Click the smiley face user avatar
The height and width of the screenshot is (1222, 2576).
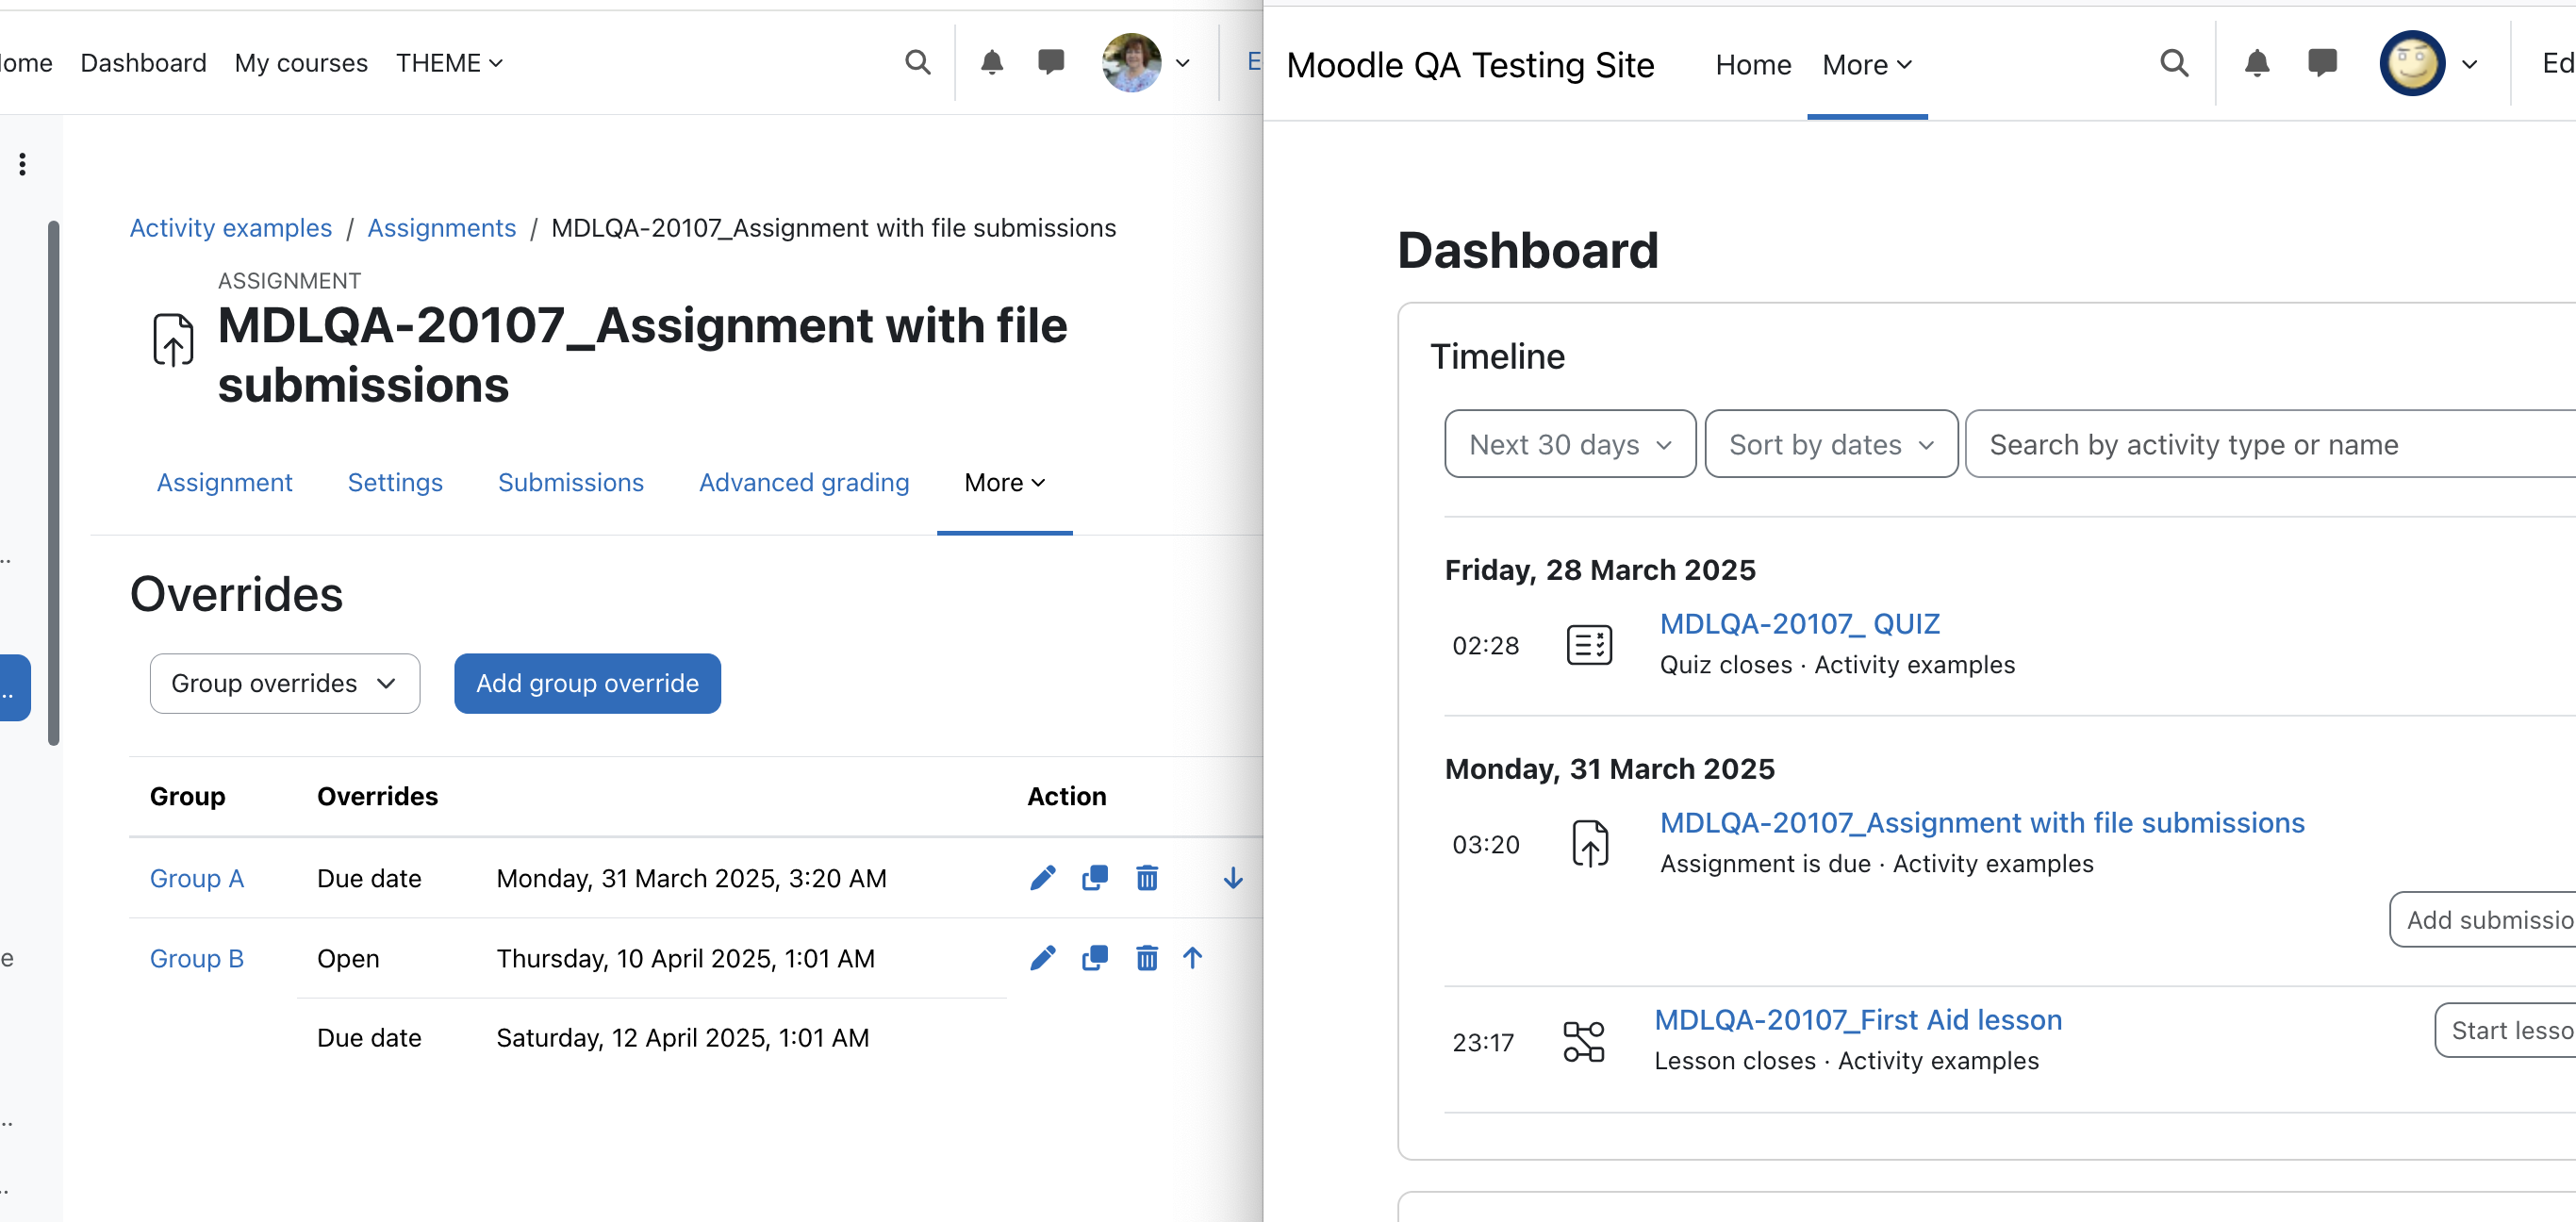click(x=2411, y=63)
